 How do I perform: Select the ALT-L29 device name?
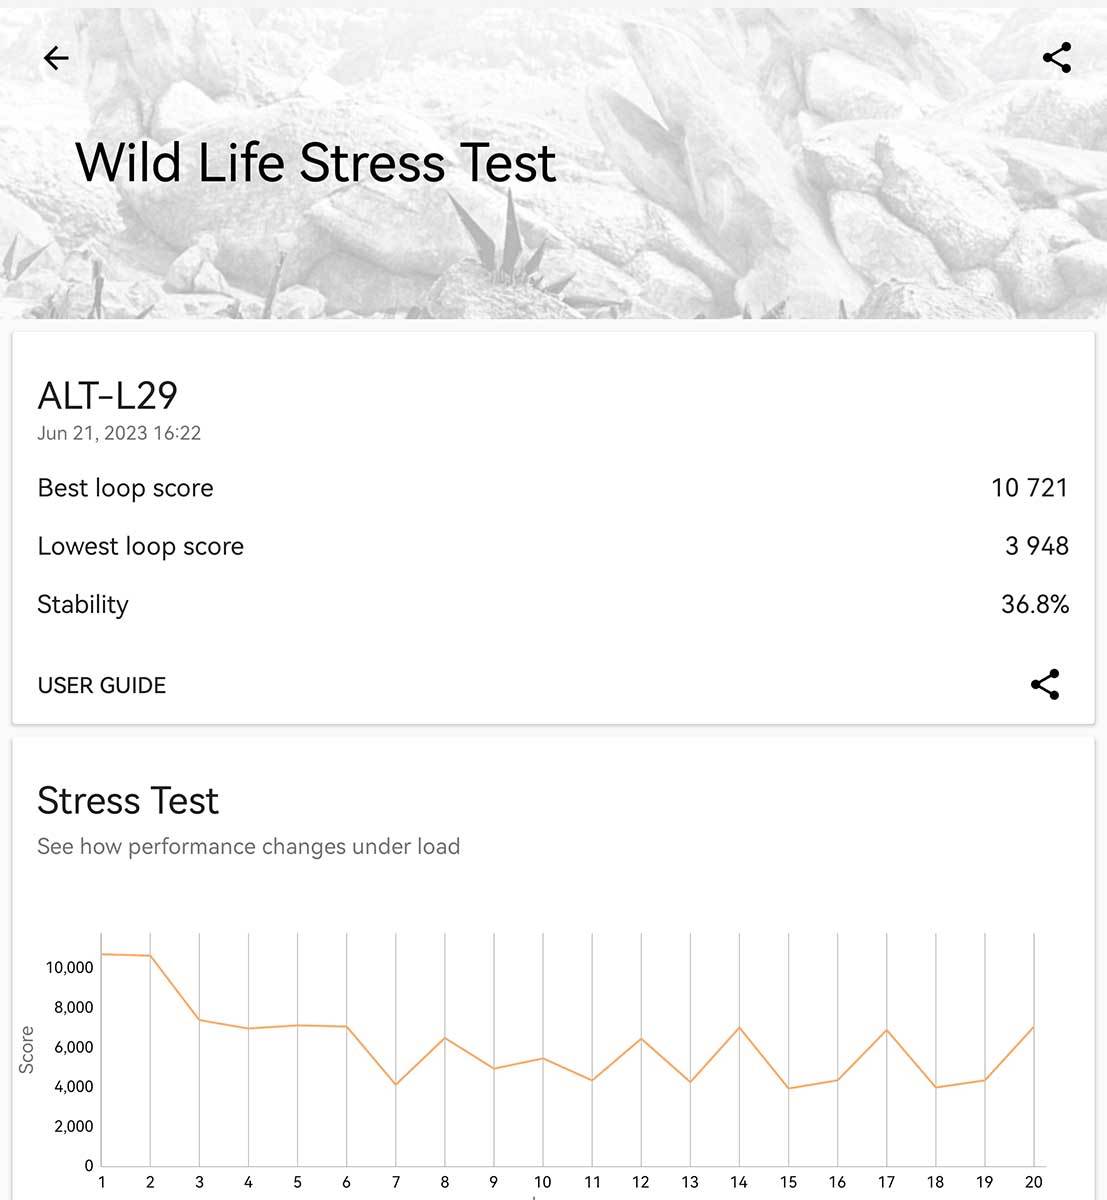pos(106,396)
